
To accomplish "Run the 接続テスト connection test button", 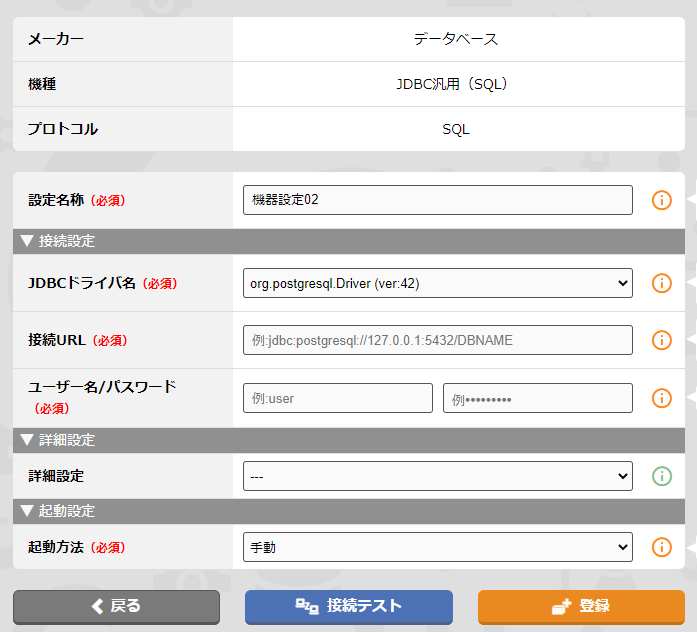I will tap(348, 606).
